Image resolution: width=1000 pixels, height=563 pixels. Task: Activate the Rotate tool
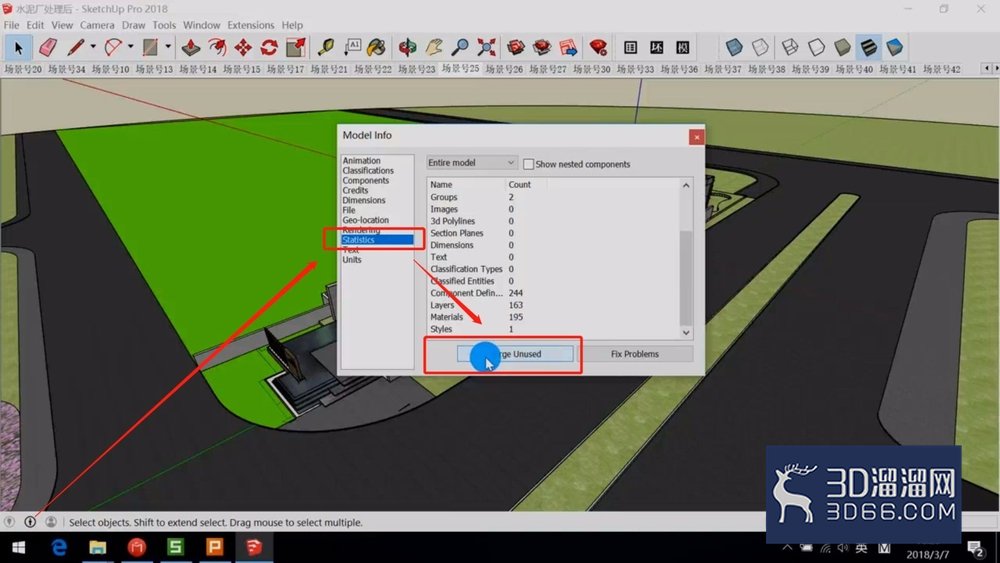point(269,47)
